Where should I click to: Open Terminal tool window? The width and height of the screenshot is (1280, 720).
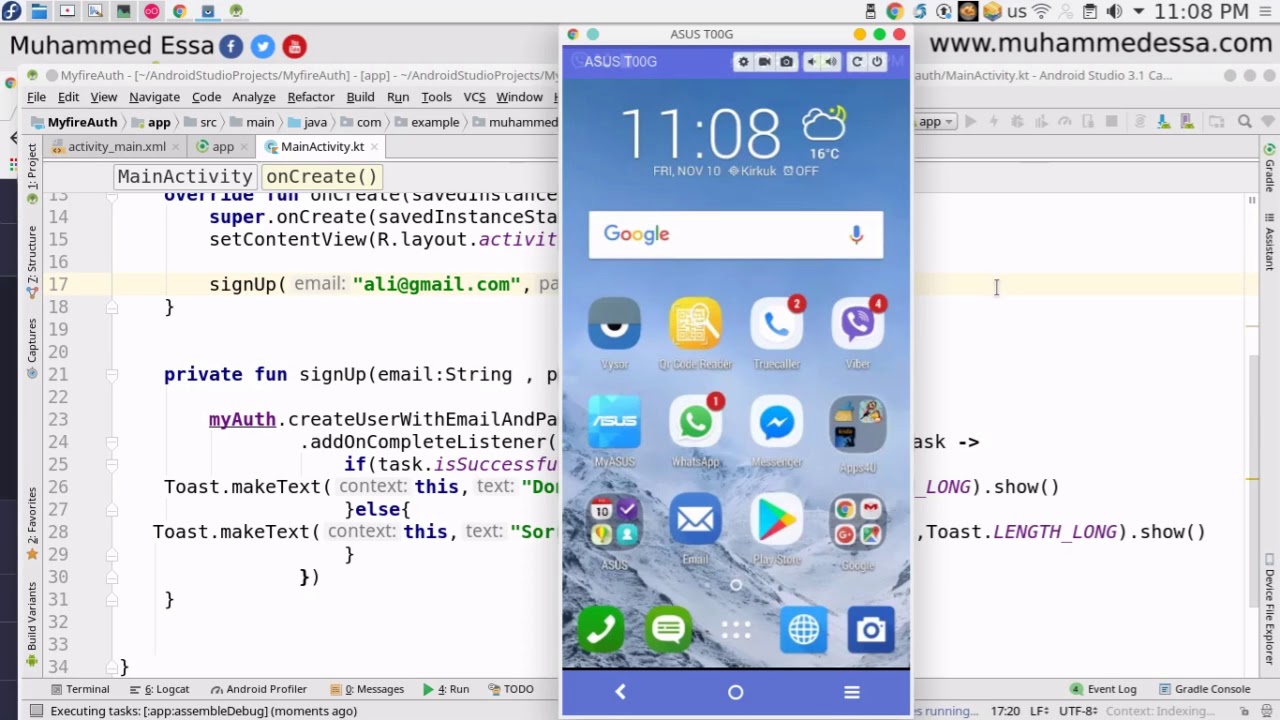pyautogui.click(x=80, y=689)
